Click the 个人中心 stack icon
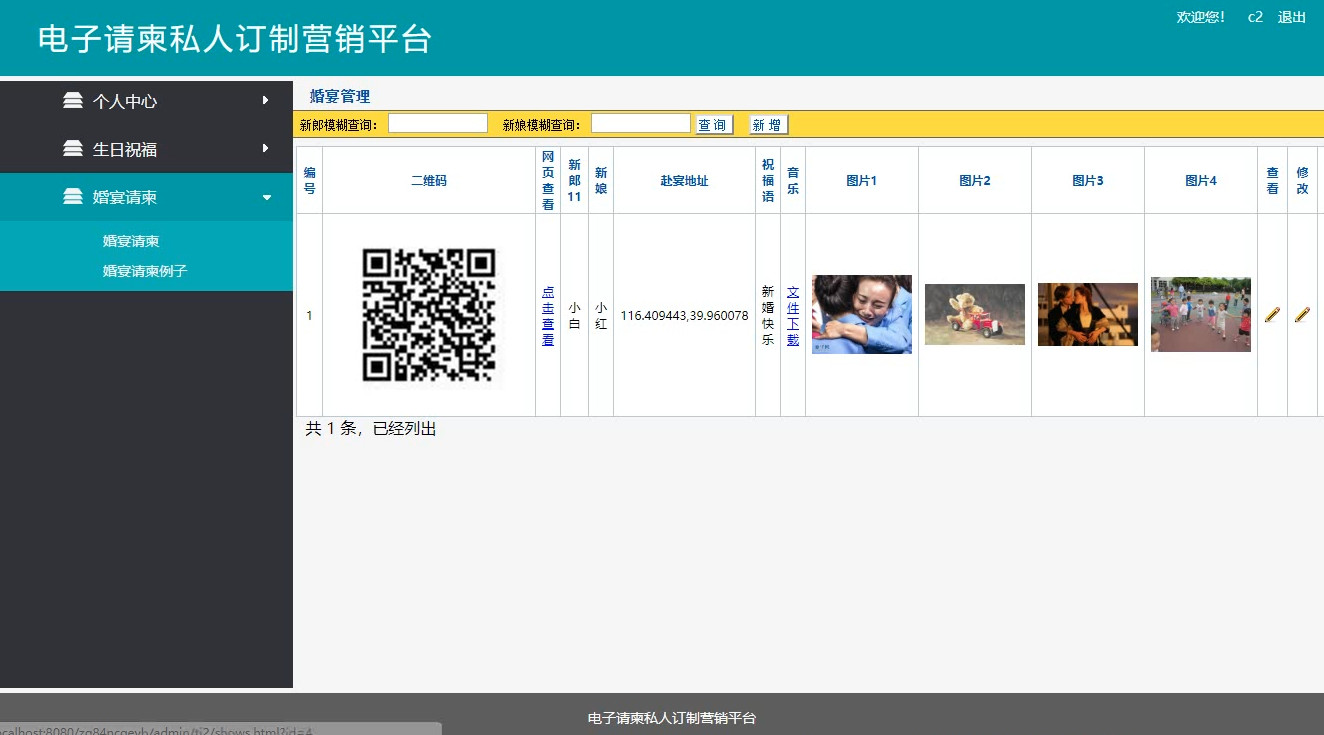The image size is (1324, 735). point(73,100)
